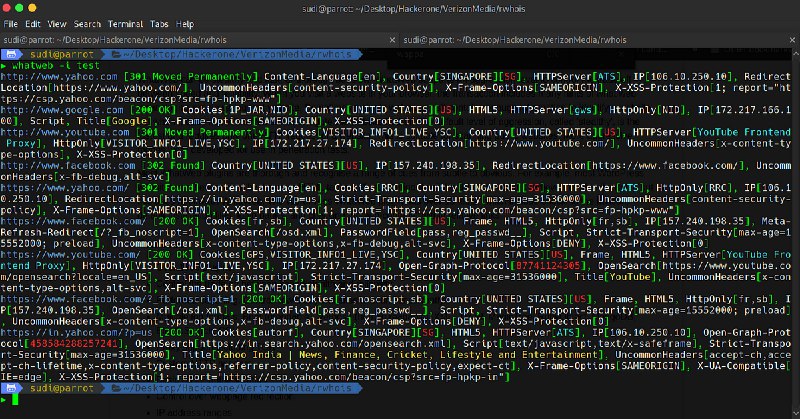Click the red window close button
The image size is (800, 419).
[x=6, y=8]
